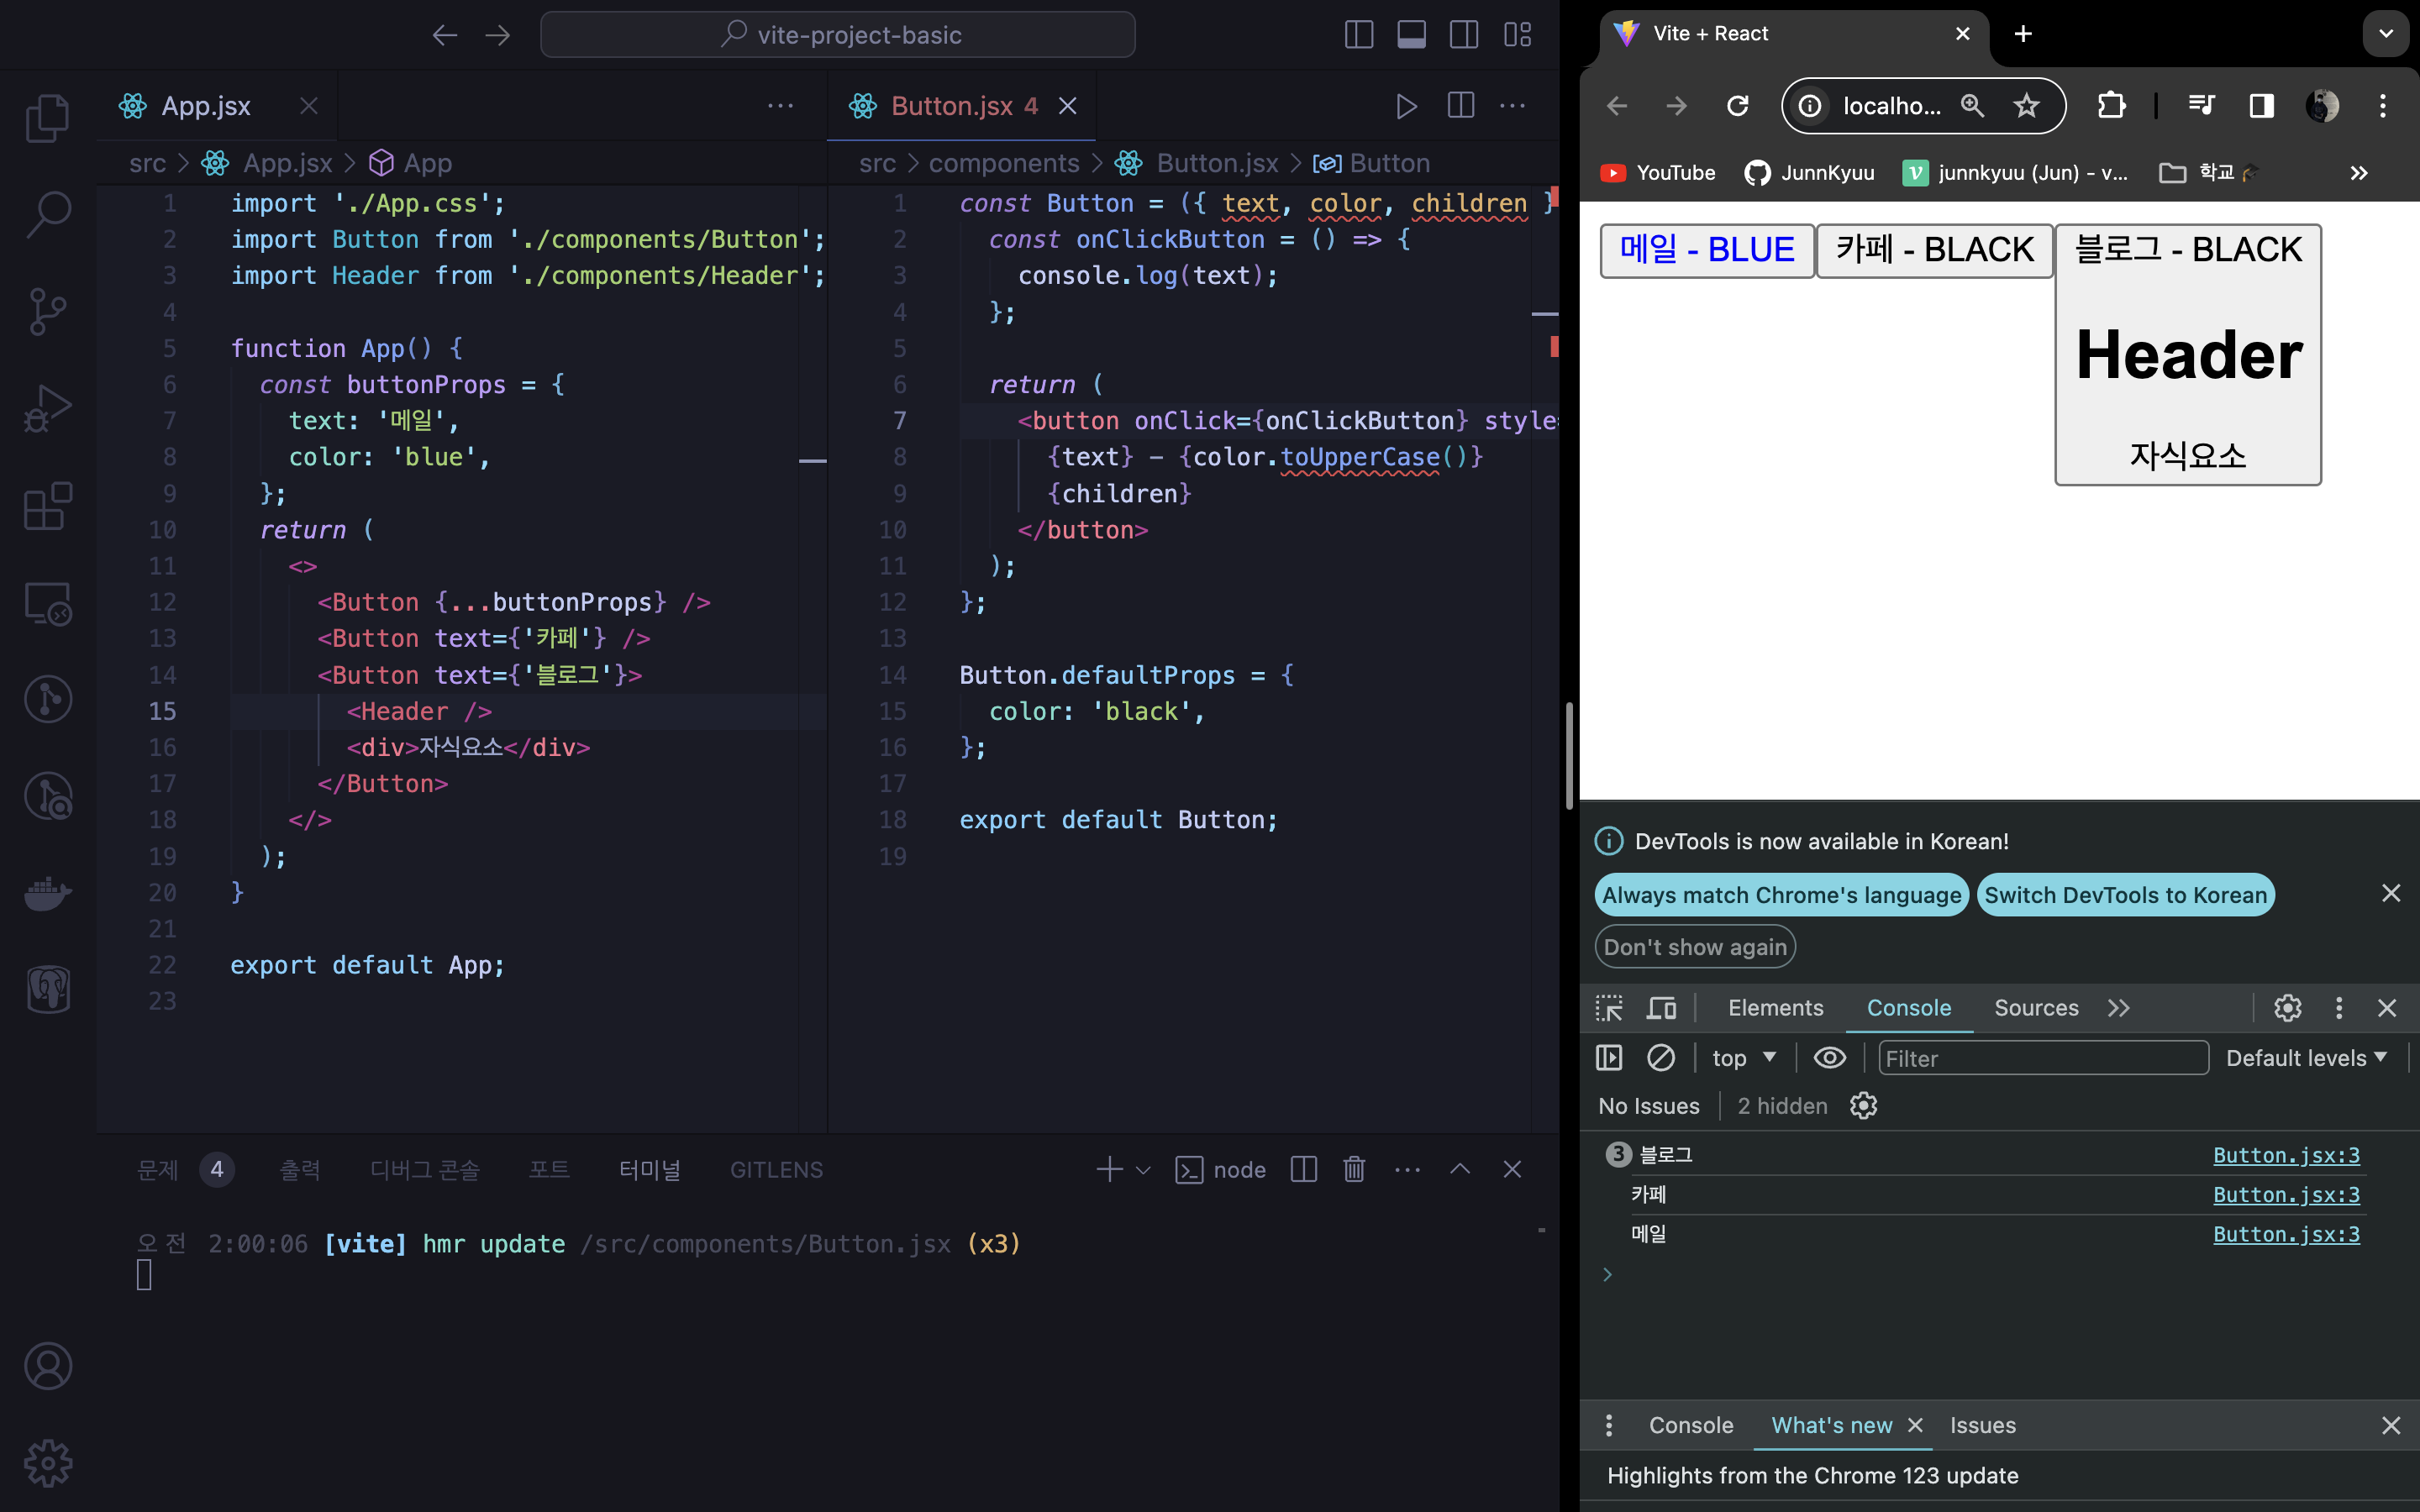Kill terminal with the trash icon
The width and height of the screenshot is (2420, 1512).
[1354, 1169]
